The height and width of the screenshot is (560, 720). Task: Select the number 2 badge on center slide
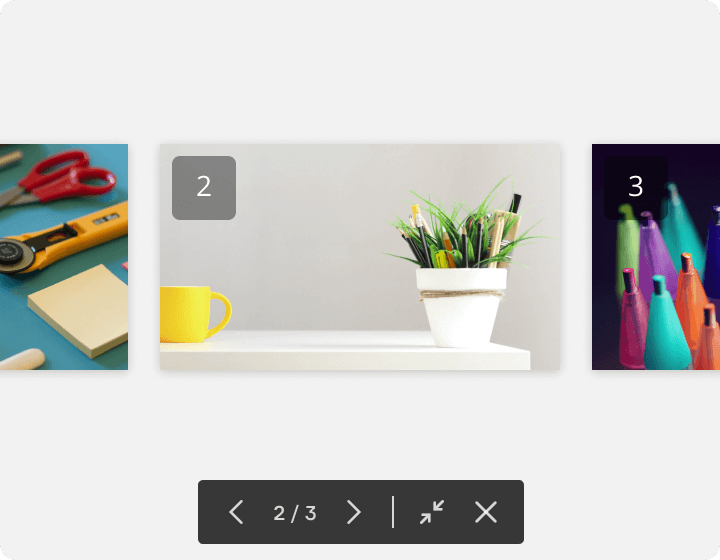(204, 188)
